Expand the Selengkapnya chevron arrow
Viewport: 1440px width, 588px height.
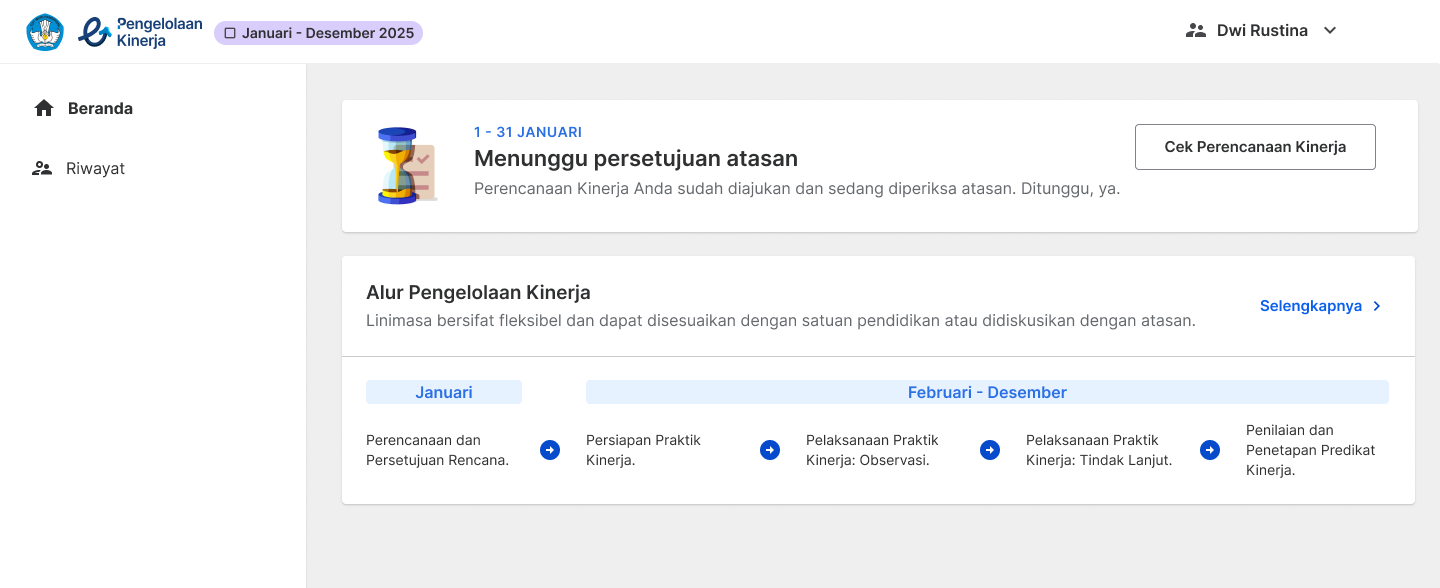[x=1377, y=306]
